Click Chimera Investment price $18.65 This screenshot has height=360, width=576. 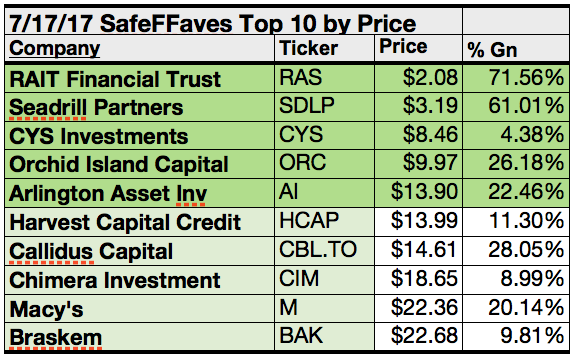click(418, 280)
